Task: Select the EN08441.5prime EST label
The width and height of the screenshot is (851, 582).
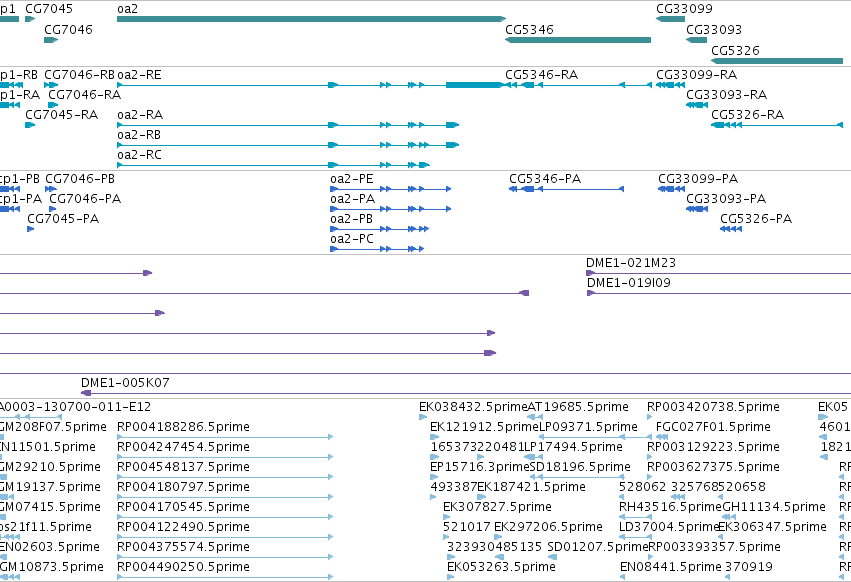Action: click(x=671, y=567)
